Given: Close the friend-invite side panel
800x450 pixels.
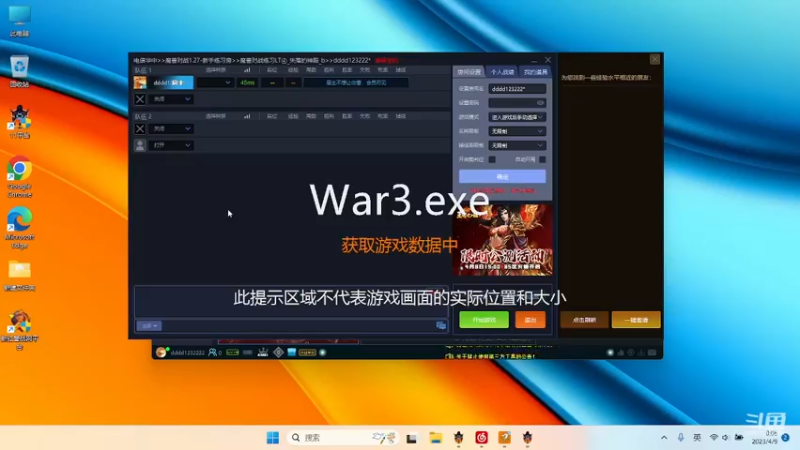Looking at the screenshot, I should point(655,60).
